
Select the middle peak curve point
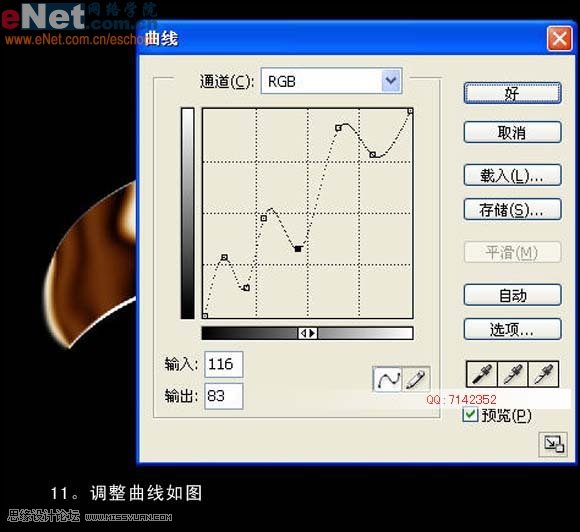(263, 218)
